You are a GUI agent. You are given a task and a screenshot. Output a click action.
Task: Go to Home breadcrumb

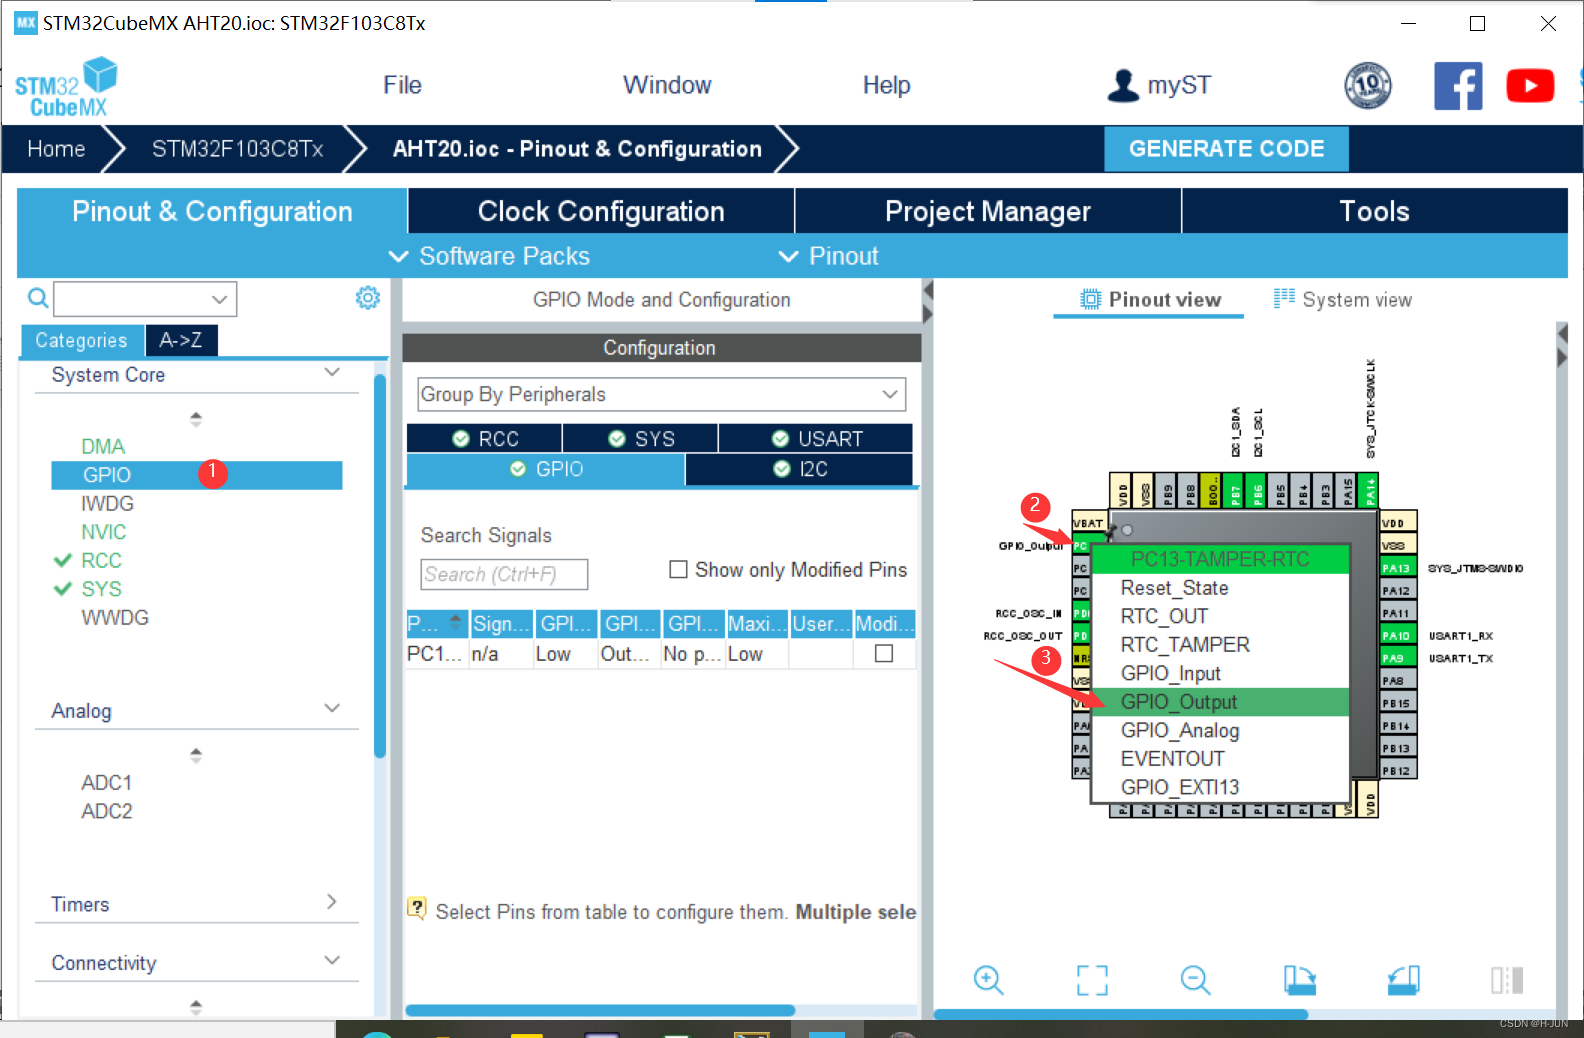(x=56, y=149)
